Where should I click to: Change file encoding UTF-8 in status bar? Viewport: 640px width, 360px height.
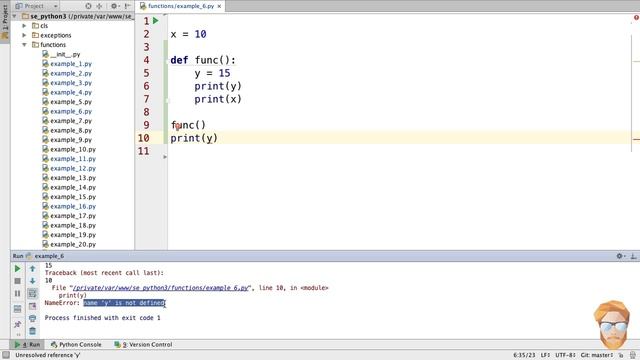565,355
